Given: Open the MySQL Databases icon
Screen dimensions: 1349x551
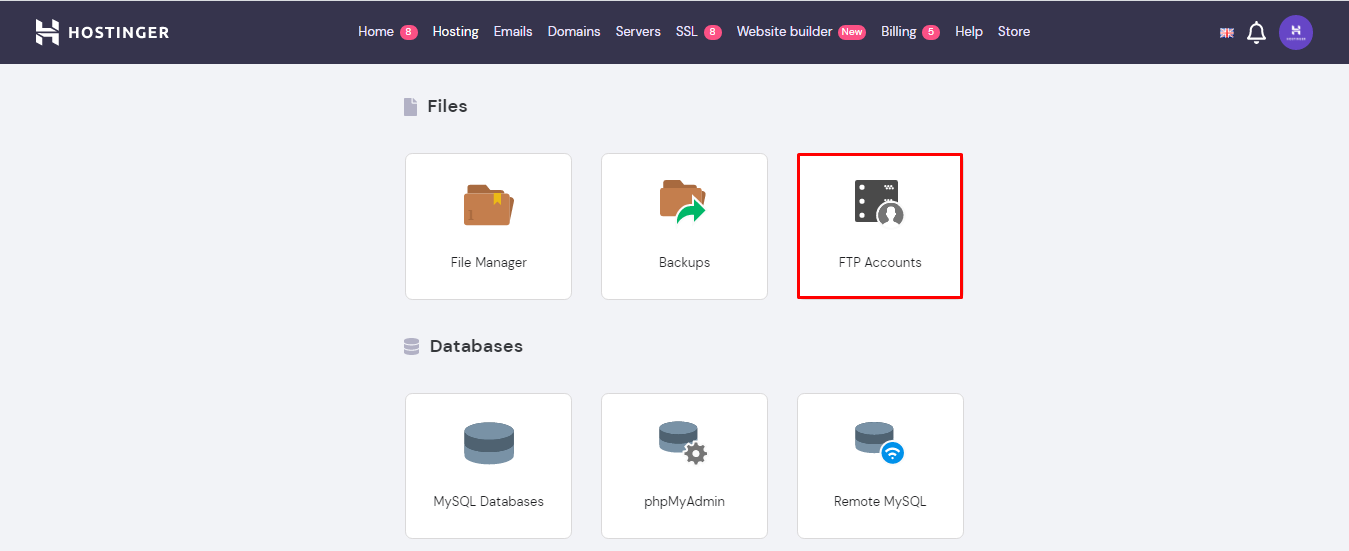Looking at the screenshot, I should click(x=489, y=443).
